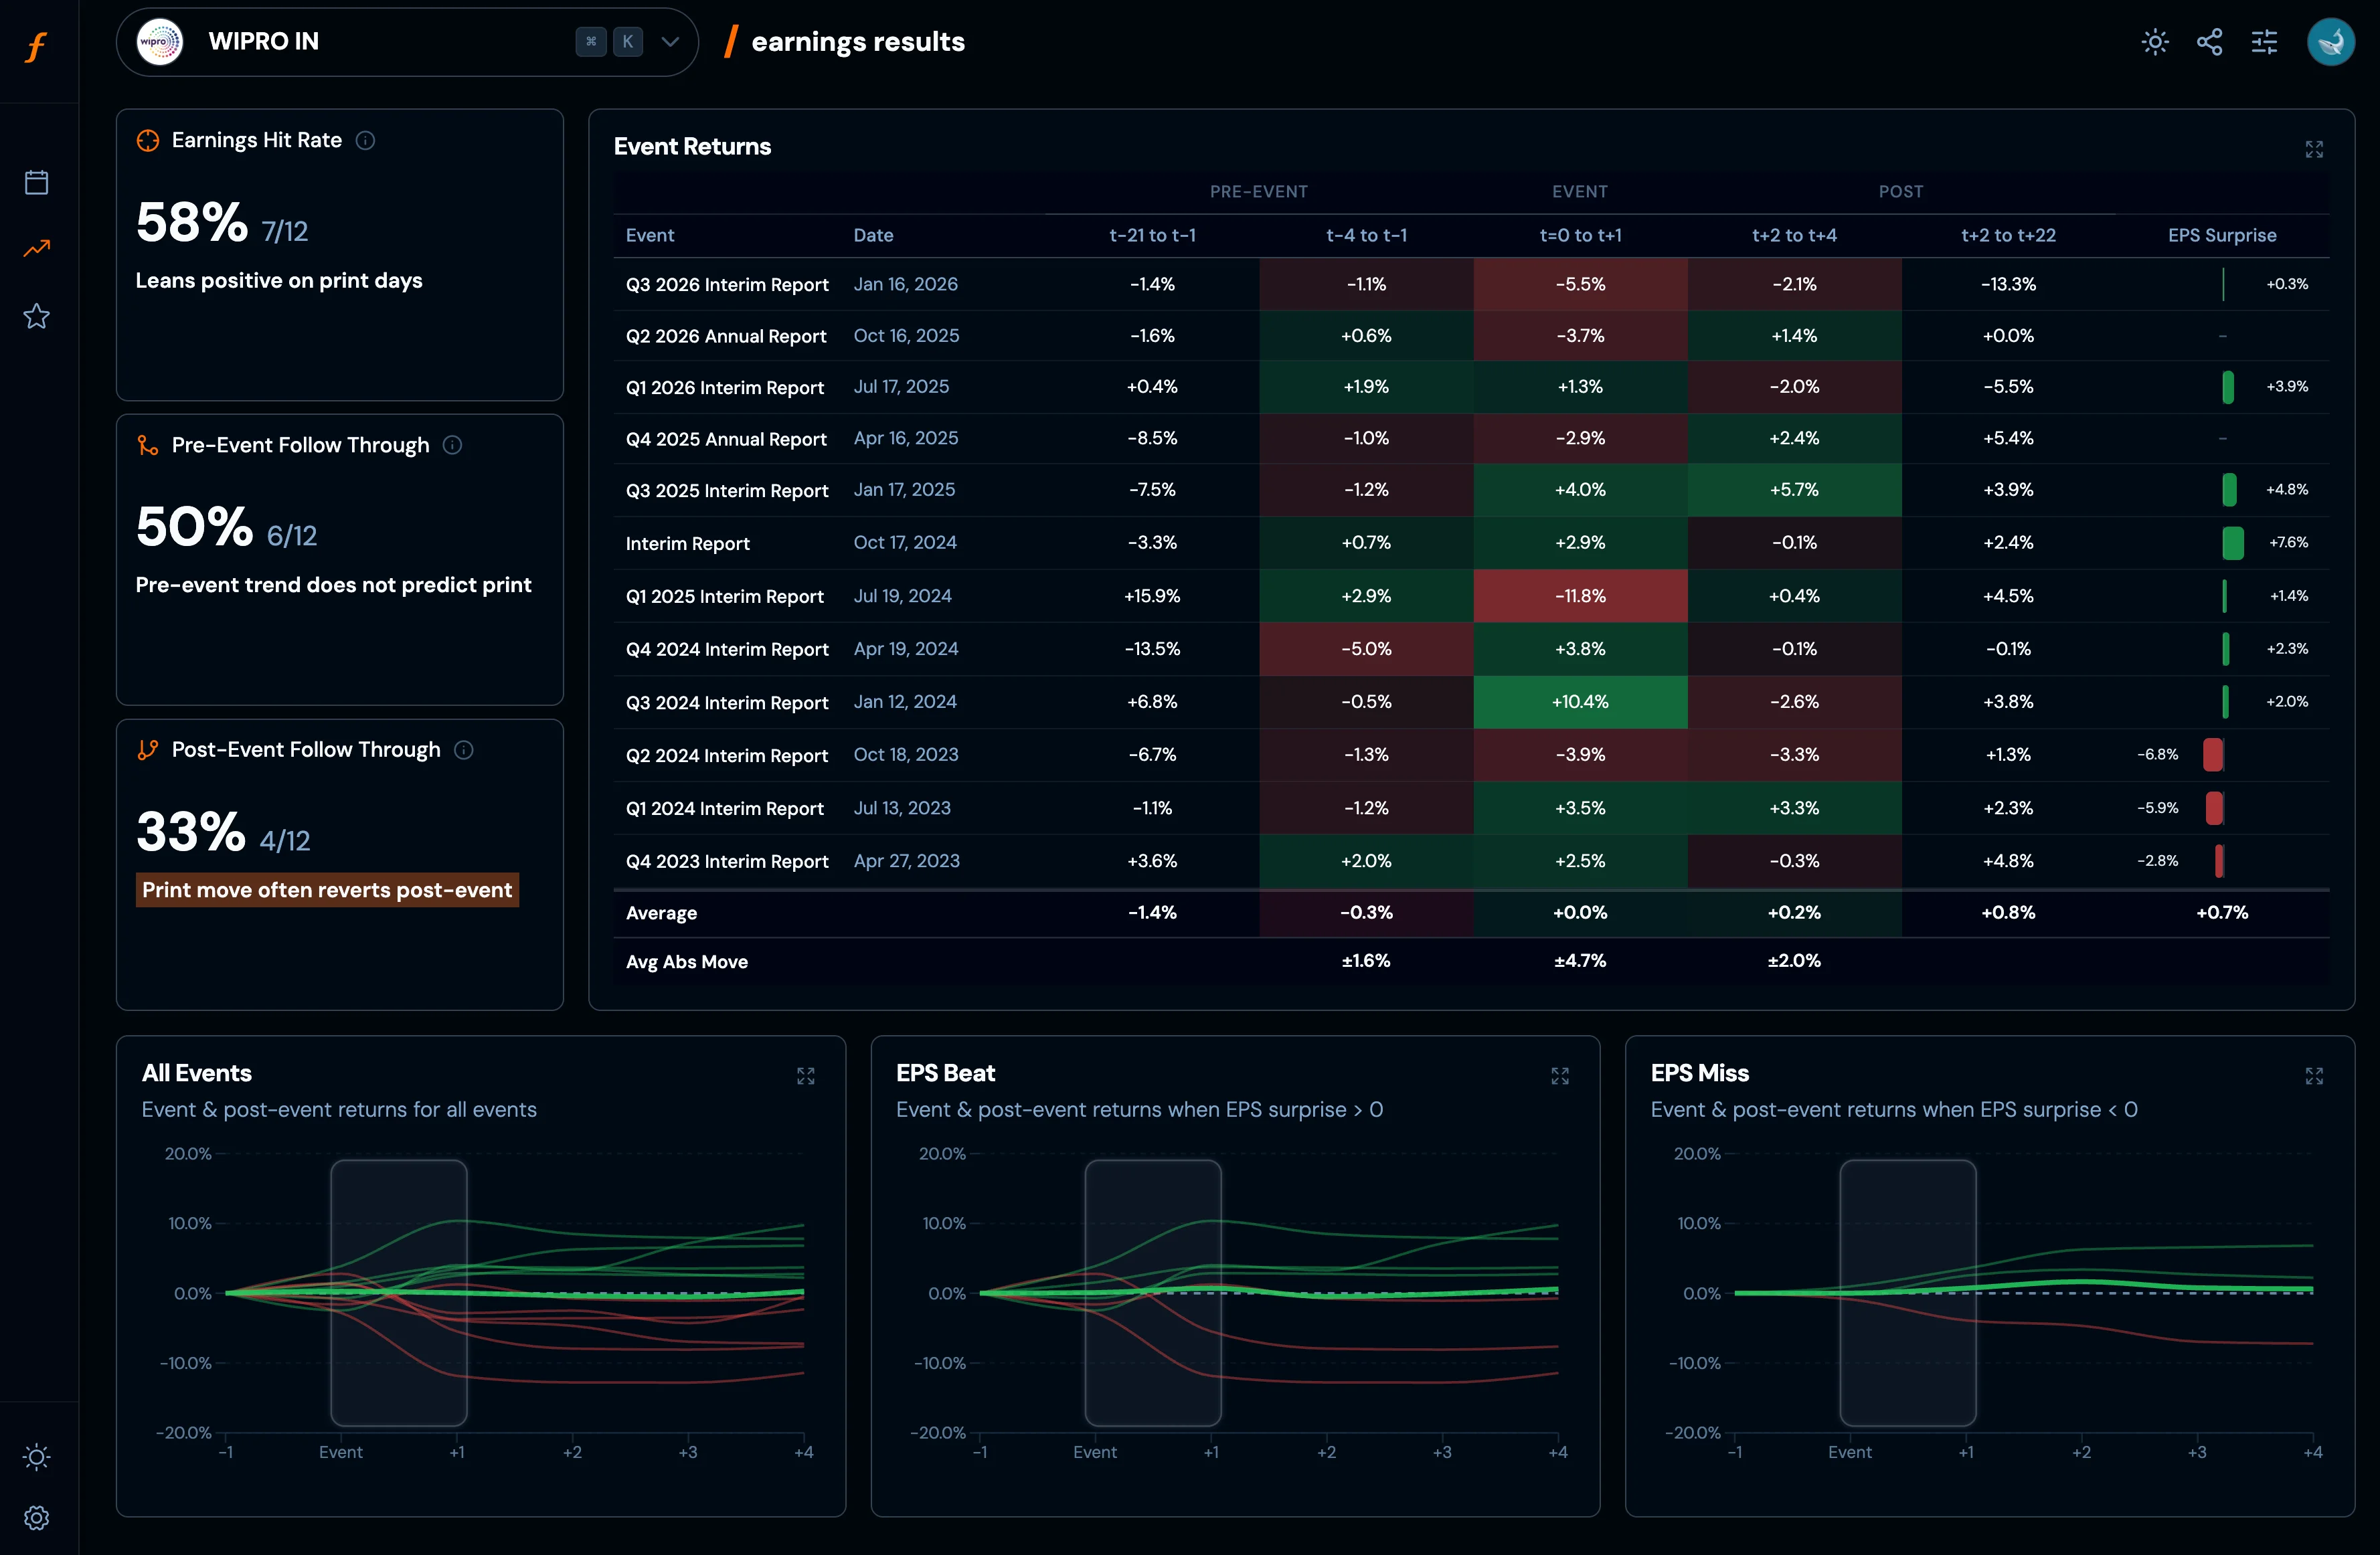Viewport: 2380px width, 1555px height.
Task: Expand the EPS Miss chart
Action: [2314, 1076]
